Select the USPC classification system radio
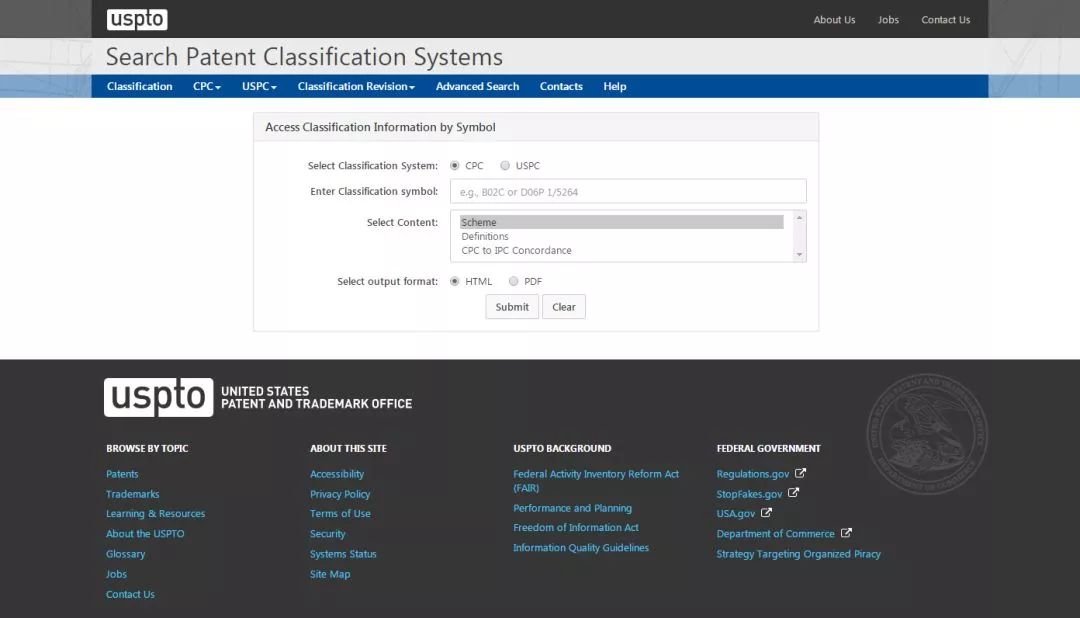Viewport: 1080px width, 618px height. click(x=505, y=166)
